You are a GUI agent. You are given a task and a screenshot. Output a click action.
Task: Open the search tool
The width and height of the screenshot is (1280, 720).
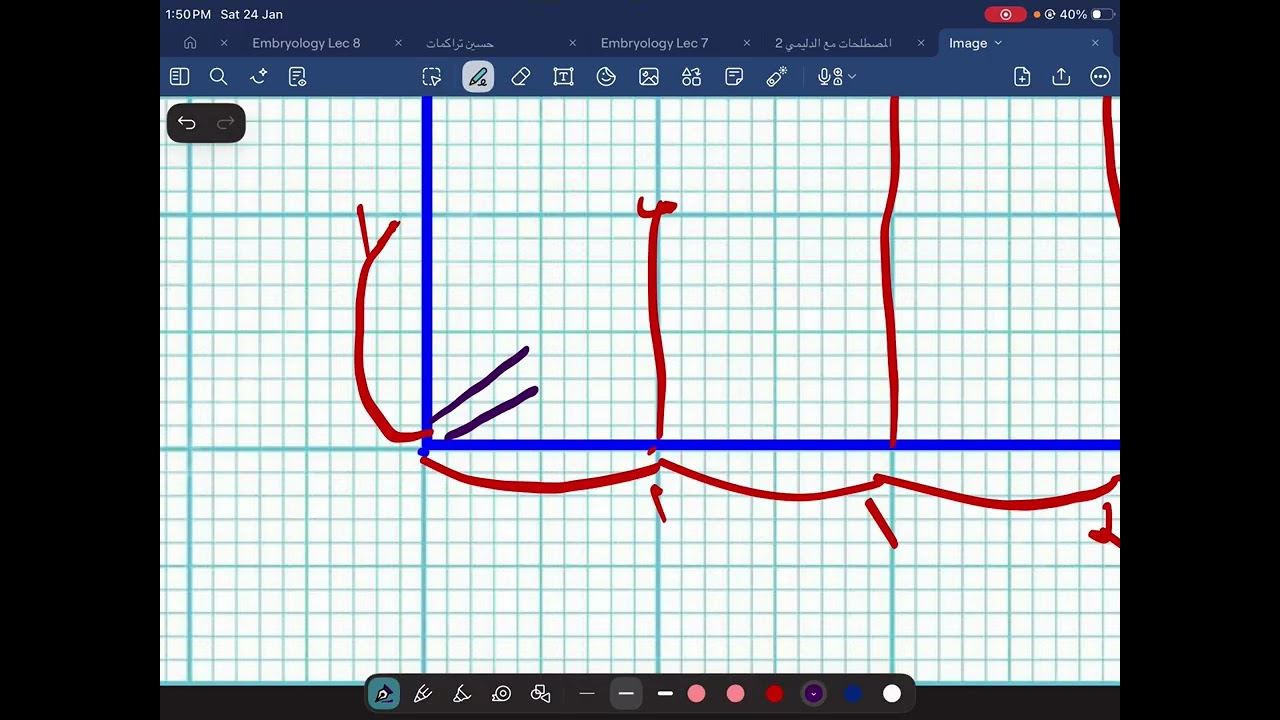[x=218, y=77]
